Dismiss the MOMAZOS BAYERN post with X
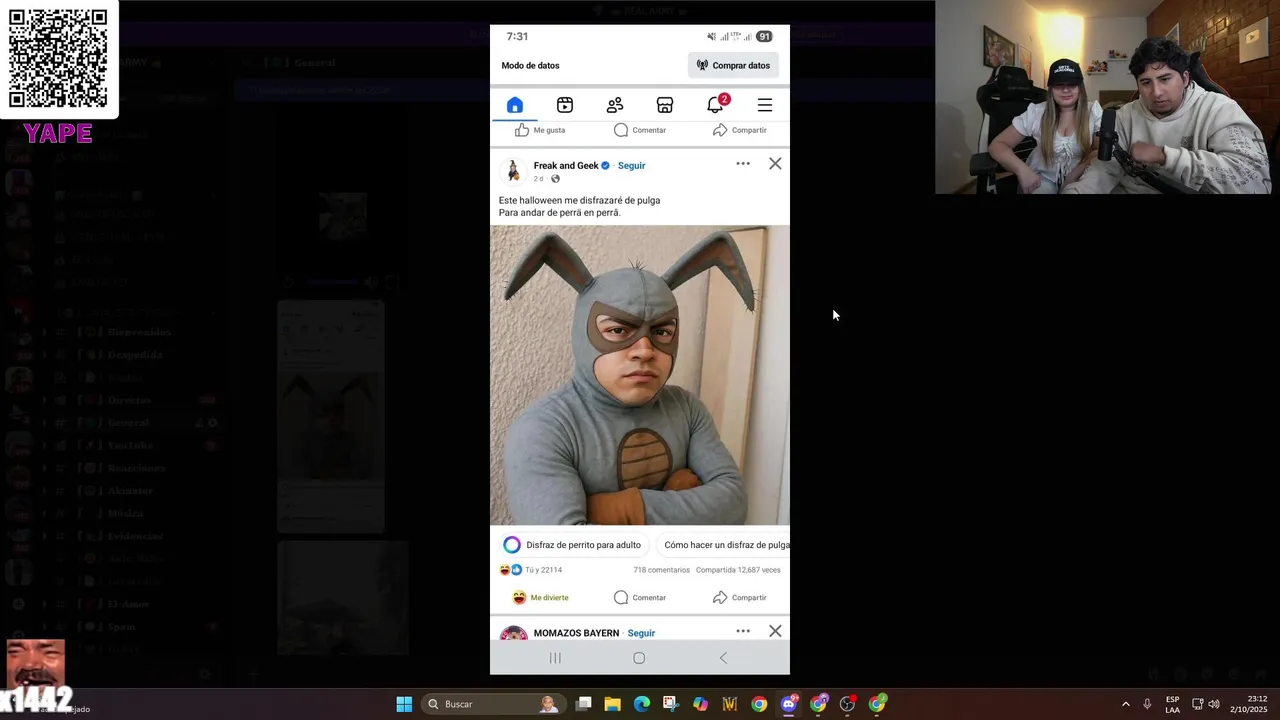The width and height of the screenshot is (1280, 720). 775,631
